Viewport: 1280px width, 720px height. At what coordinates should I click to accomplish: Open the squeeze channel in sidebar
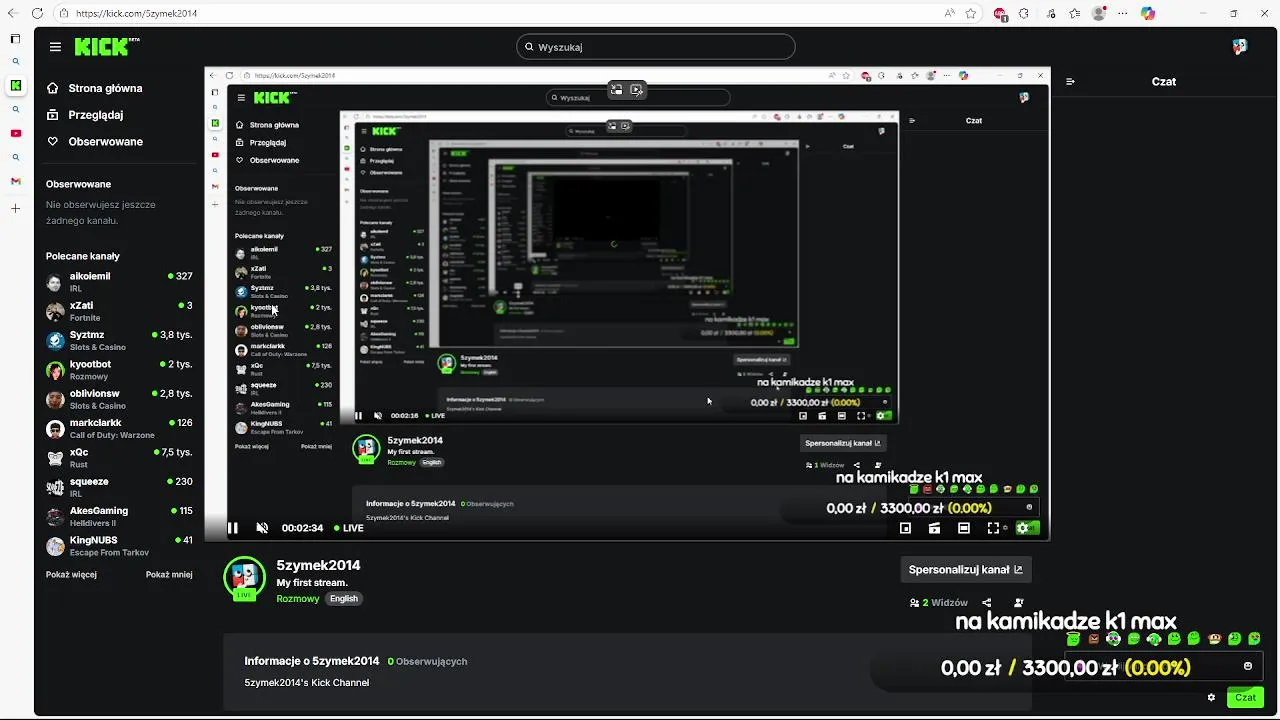[119, 487]
